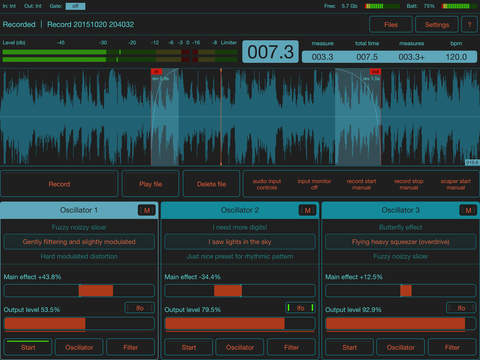Choose preset 'Fuzzy noizzy slicer' in Oscillator 3
Screen dimensions: 480x360
pos(401,257)
